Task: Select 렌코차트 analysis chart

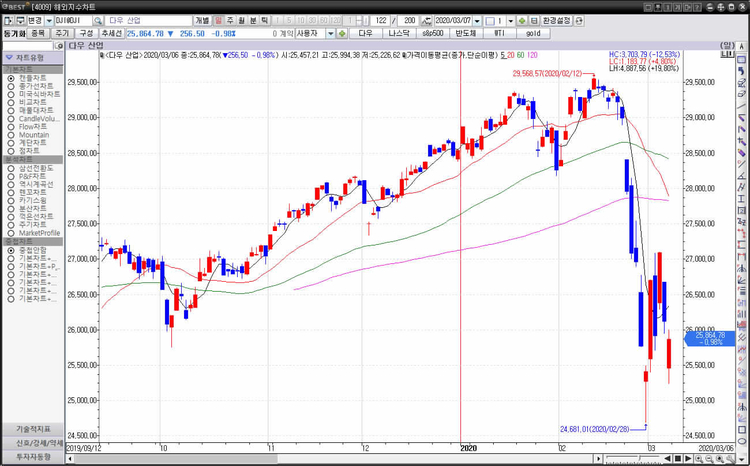Action: (33, 192)
